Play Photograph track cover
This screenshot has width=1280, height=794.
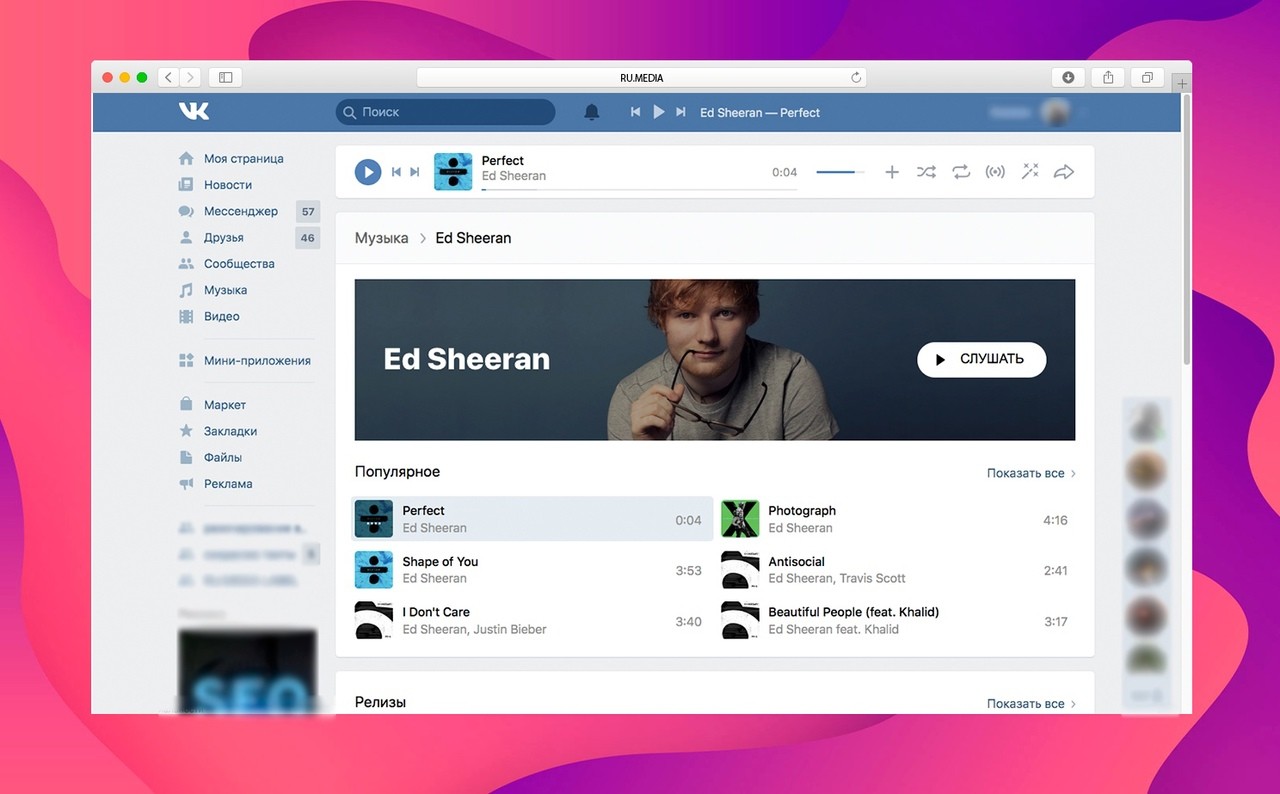[x=740, y=519]
